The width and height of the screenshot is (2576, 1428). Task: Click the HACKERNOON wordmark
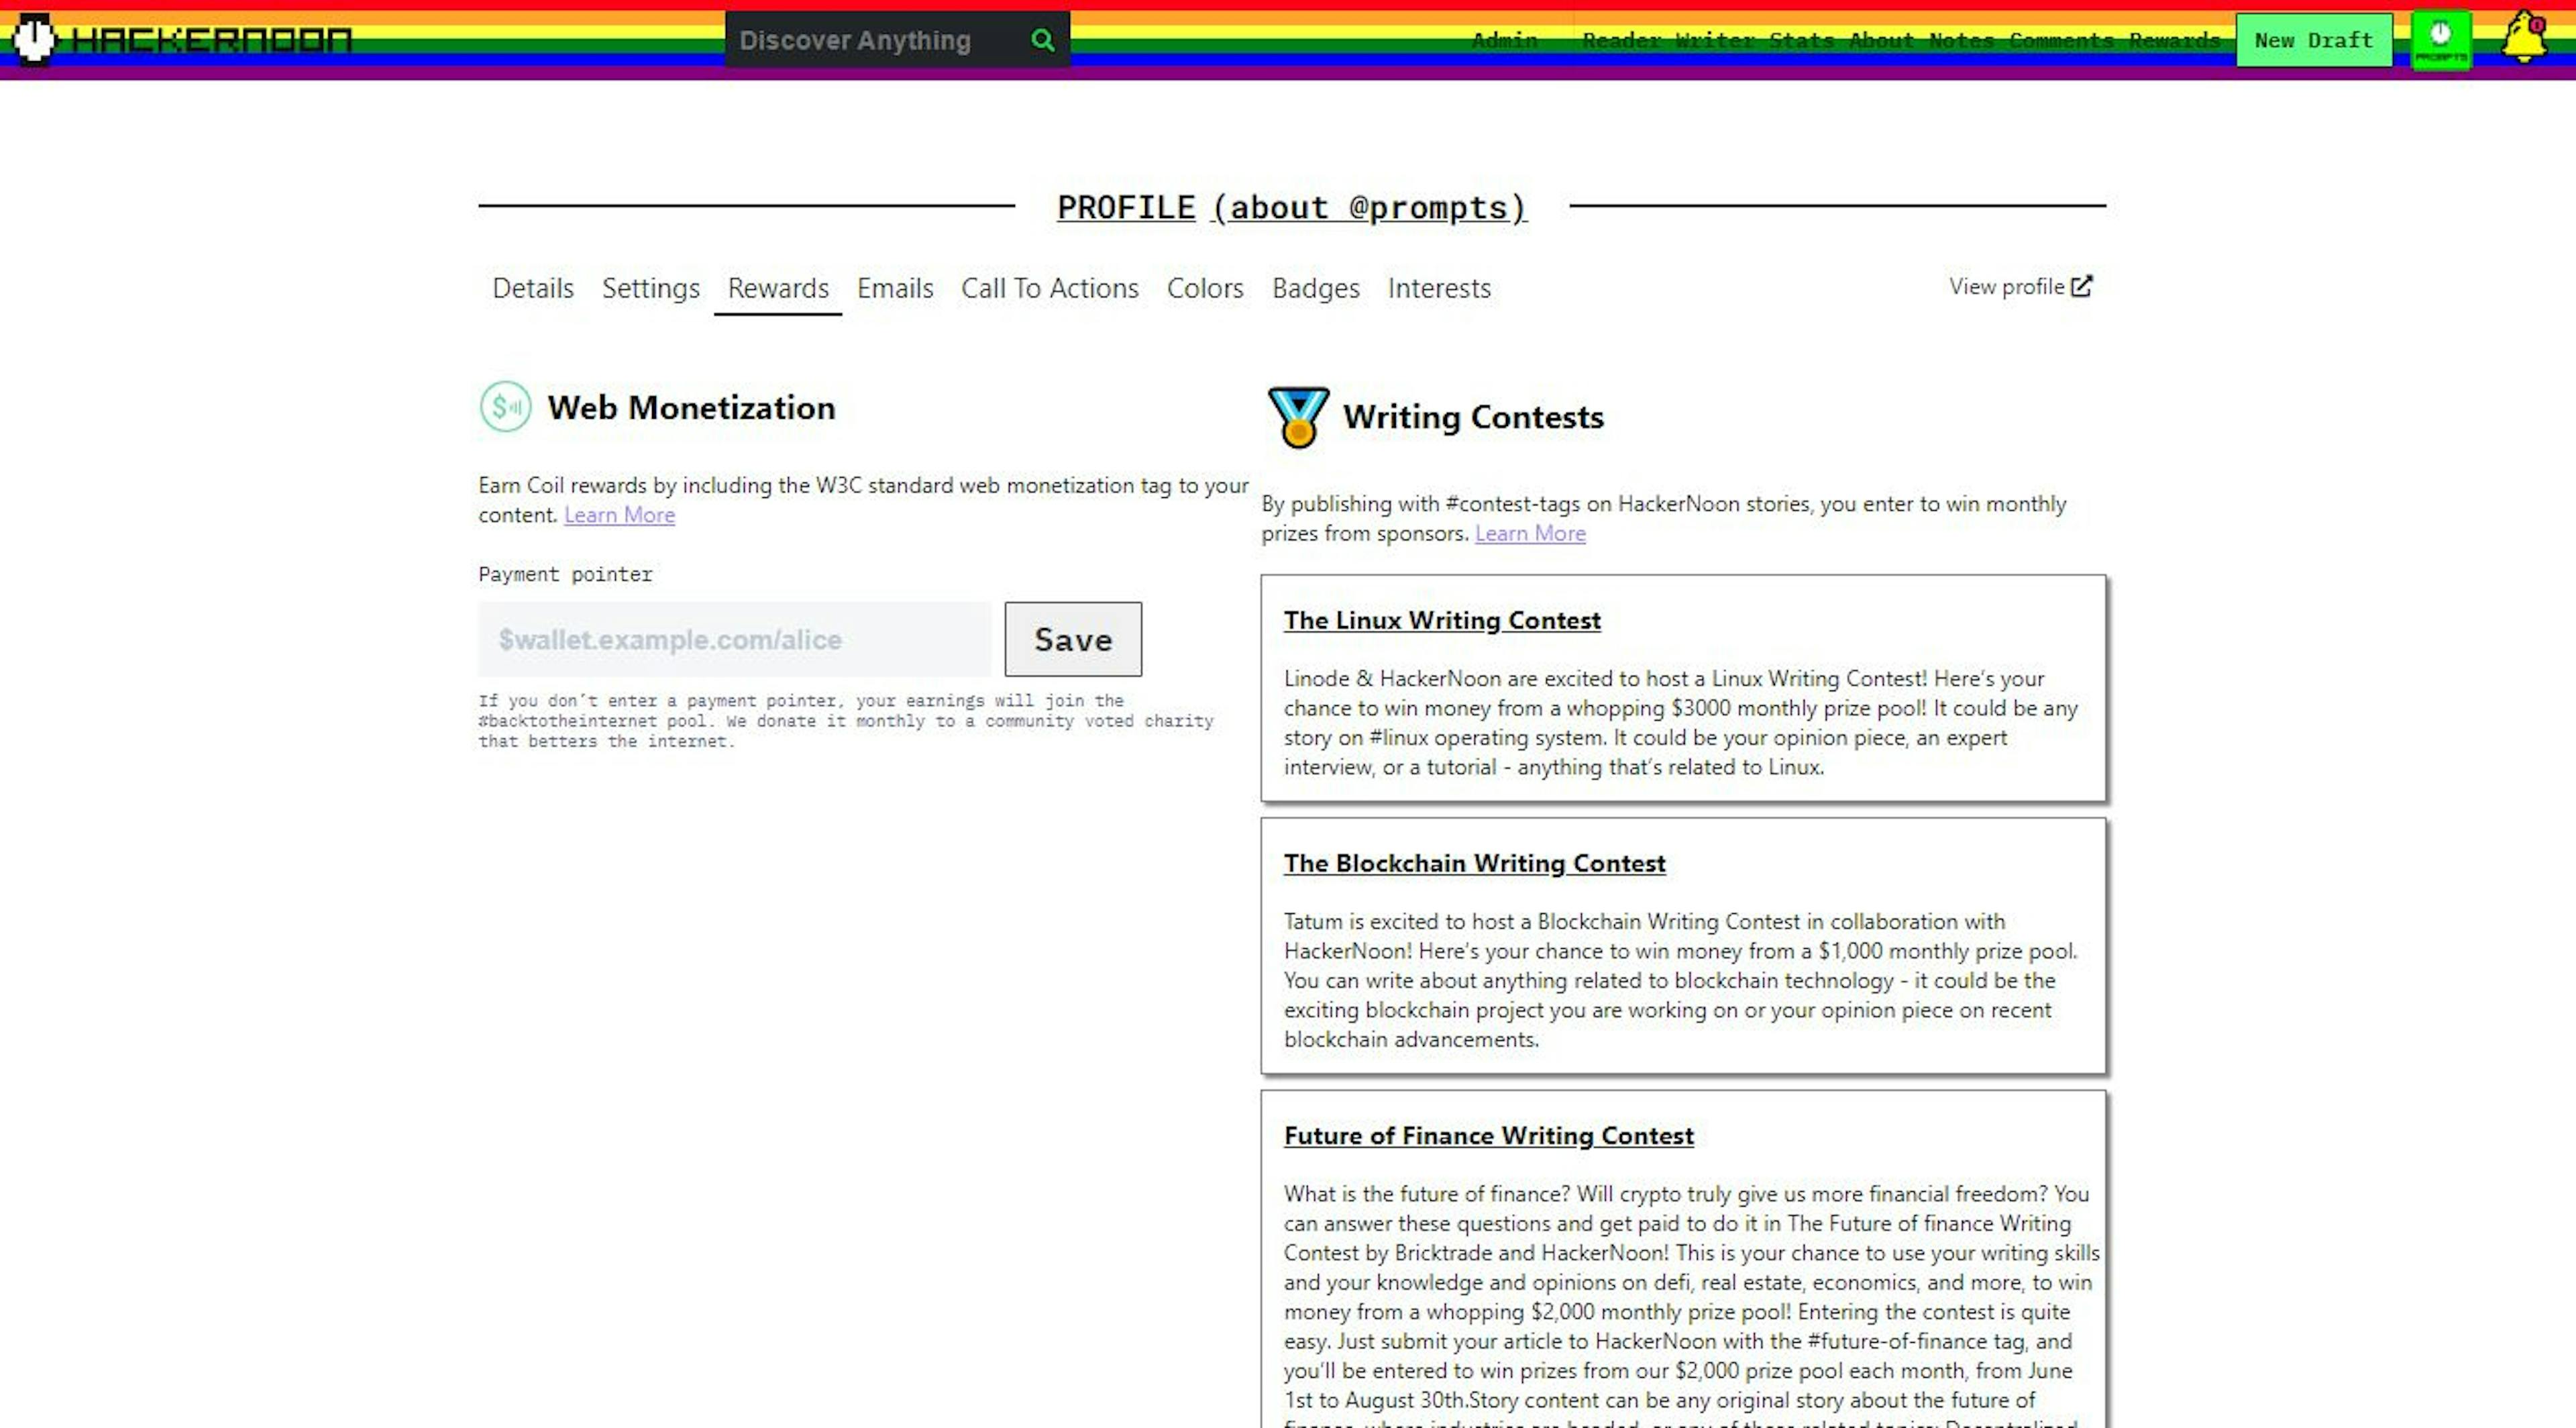tap(212, 40)
